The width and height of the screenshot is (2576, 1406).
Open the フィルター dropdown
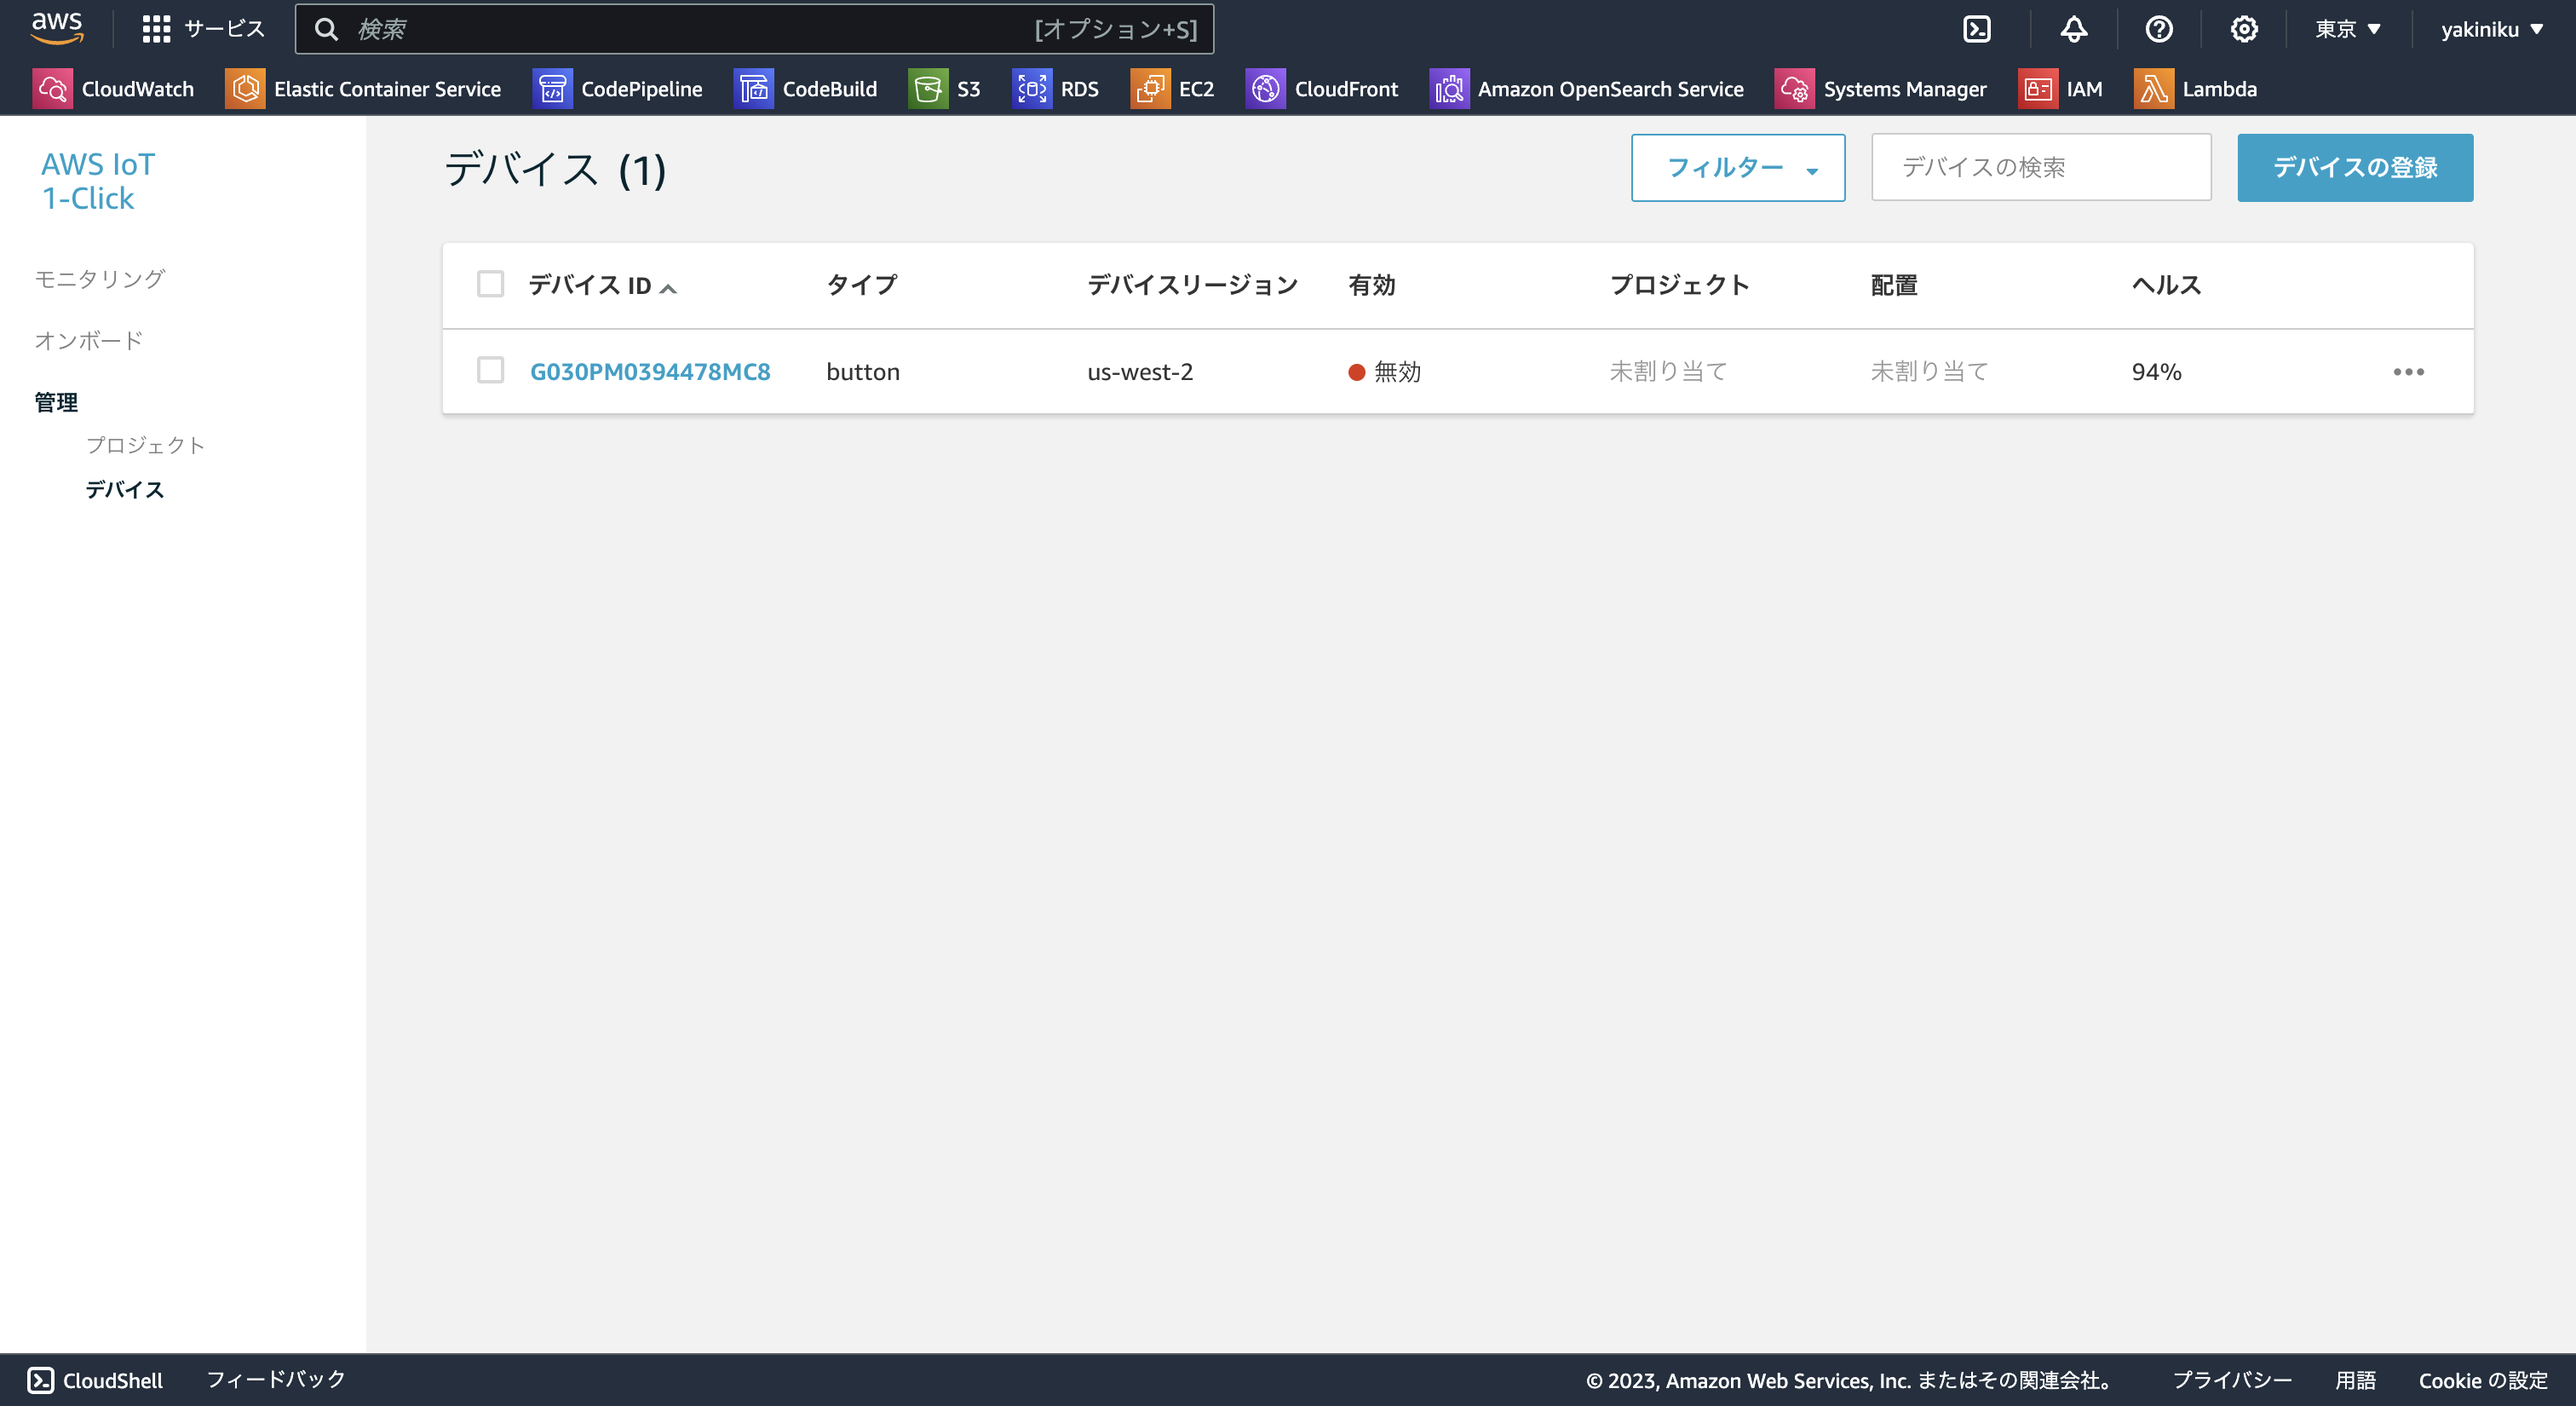(1738, 168)
